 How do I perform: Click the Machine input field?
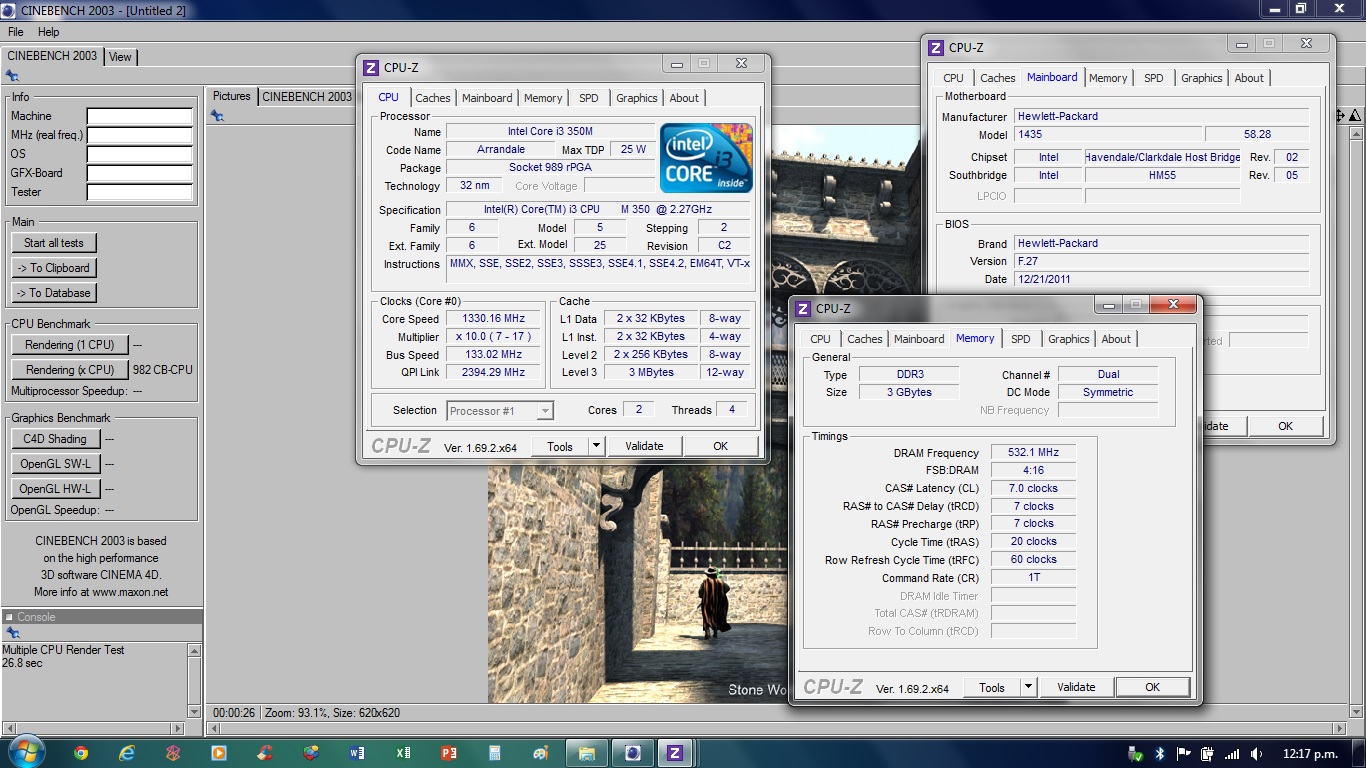click(x=140, y=117)
